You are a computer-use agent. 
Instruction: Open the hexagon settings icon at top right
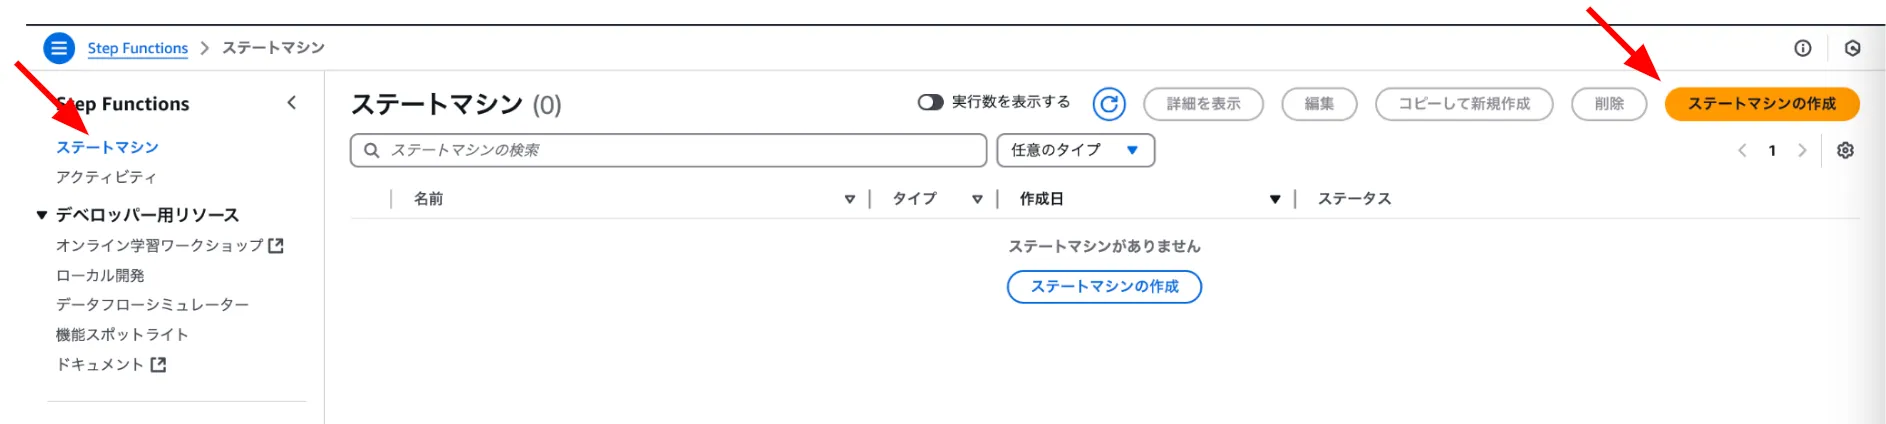[1852, 48]
